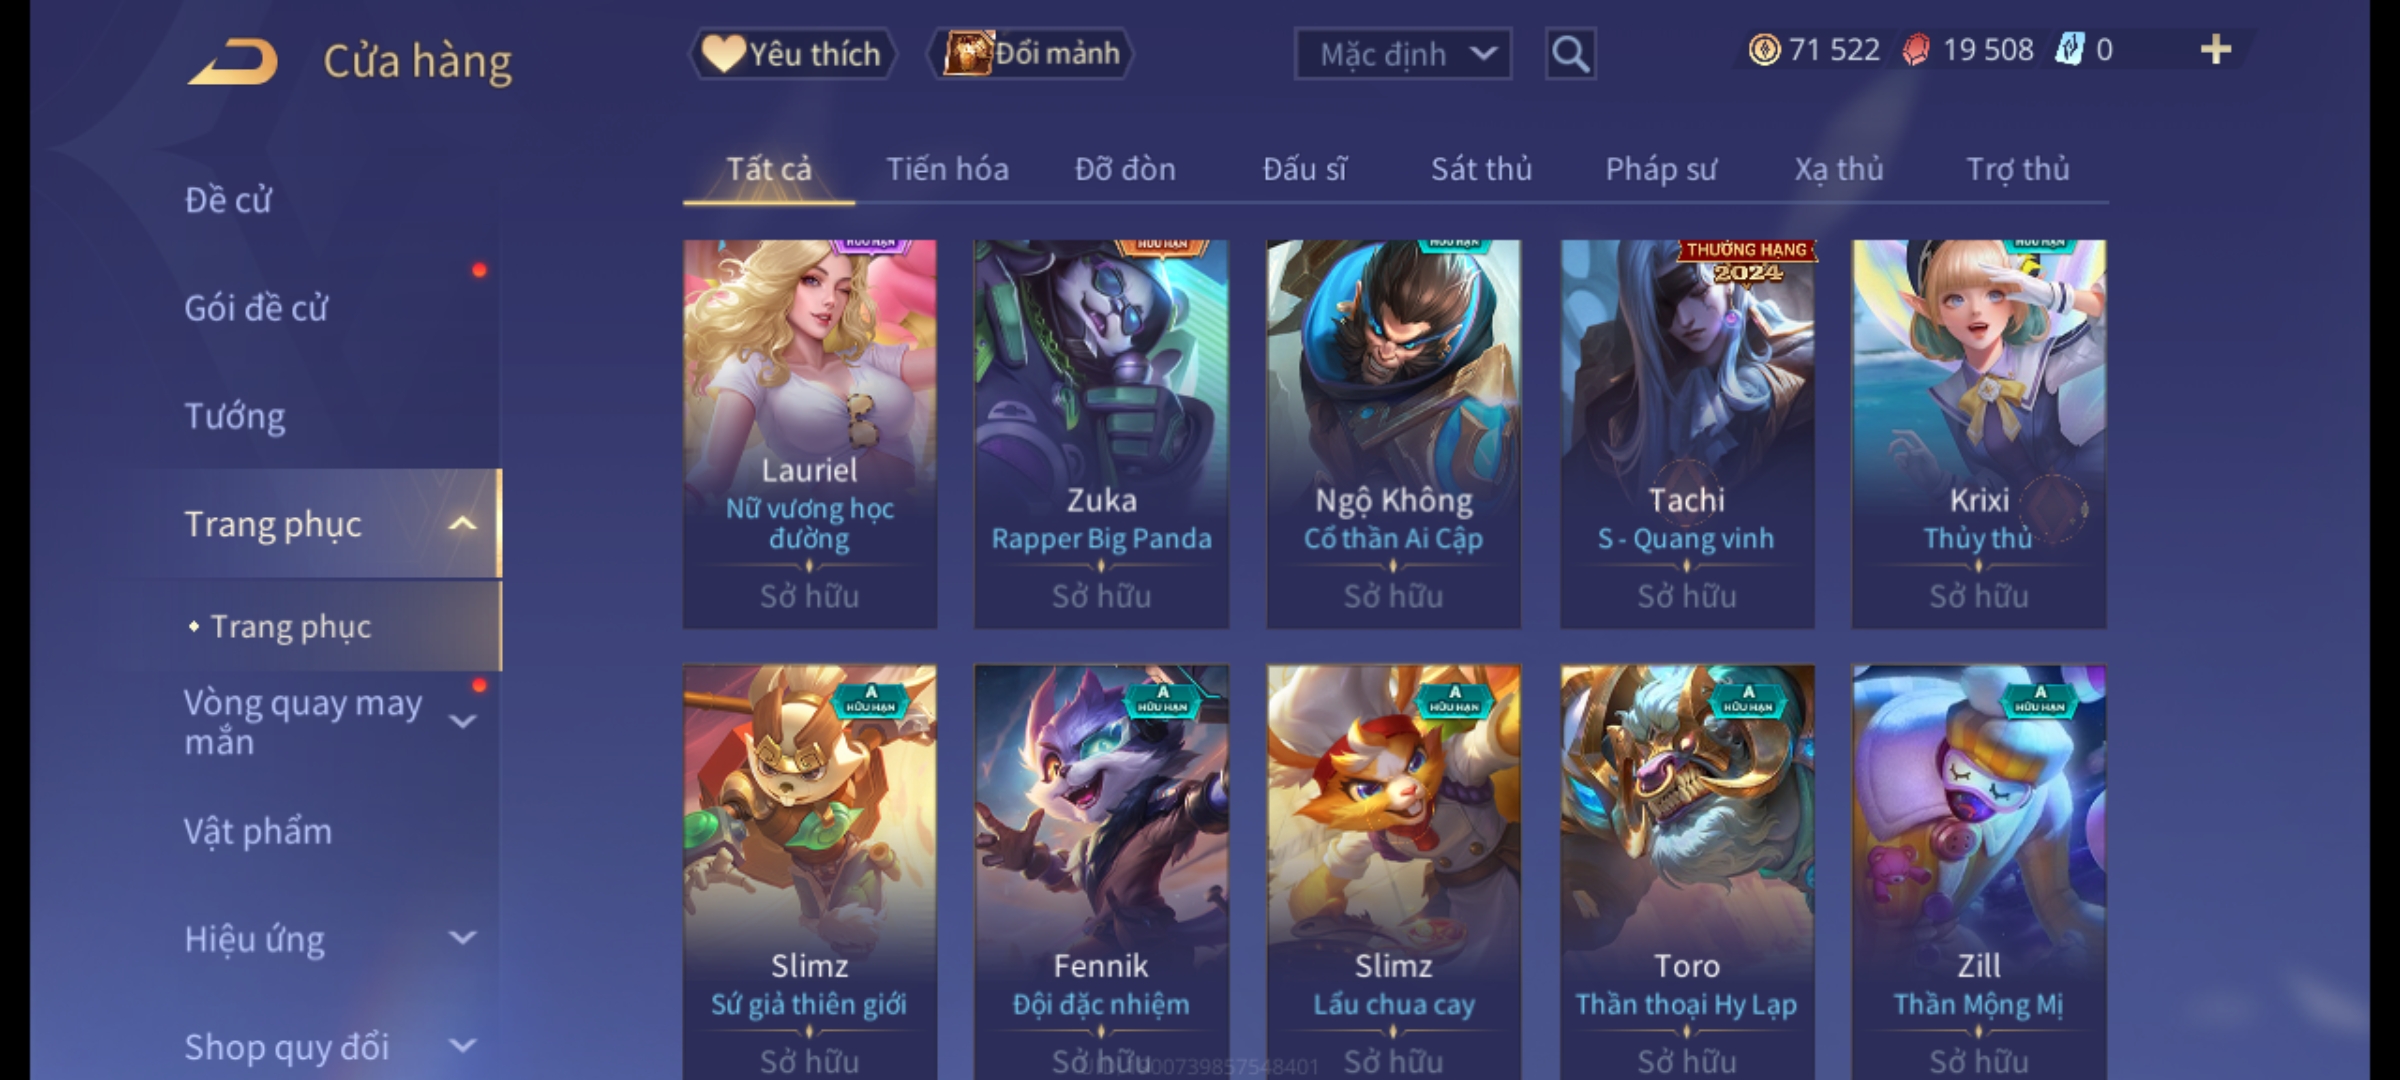Viewport: 2400px width, 1080px height.
Task: Open Gói đề cử sidebar item
Action: click(x=256, y=308)
